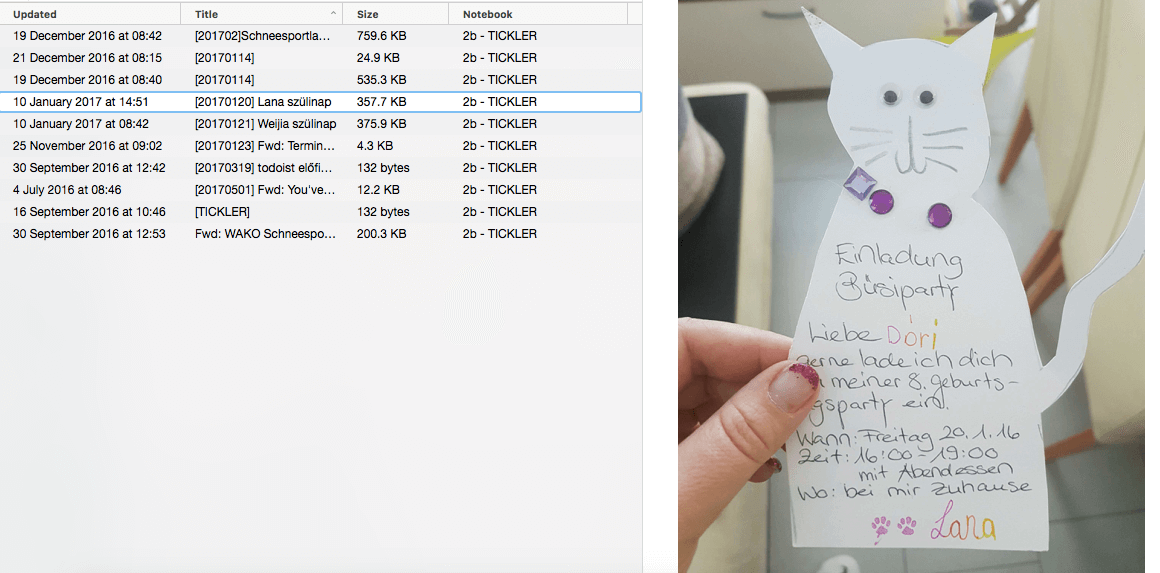The image size is (1160, 573).
Task: Toggle the sort arrow in the Title header
Action: coord(333,13)
